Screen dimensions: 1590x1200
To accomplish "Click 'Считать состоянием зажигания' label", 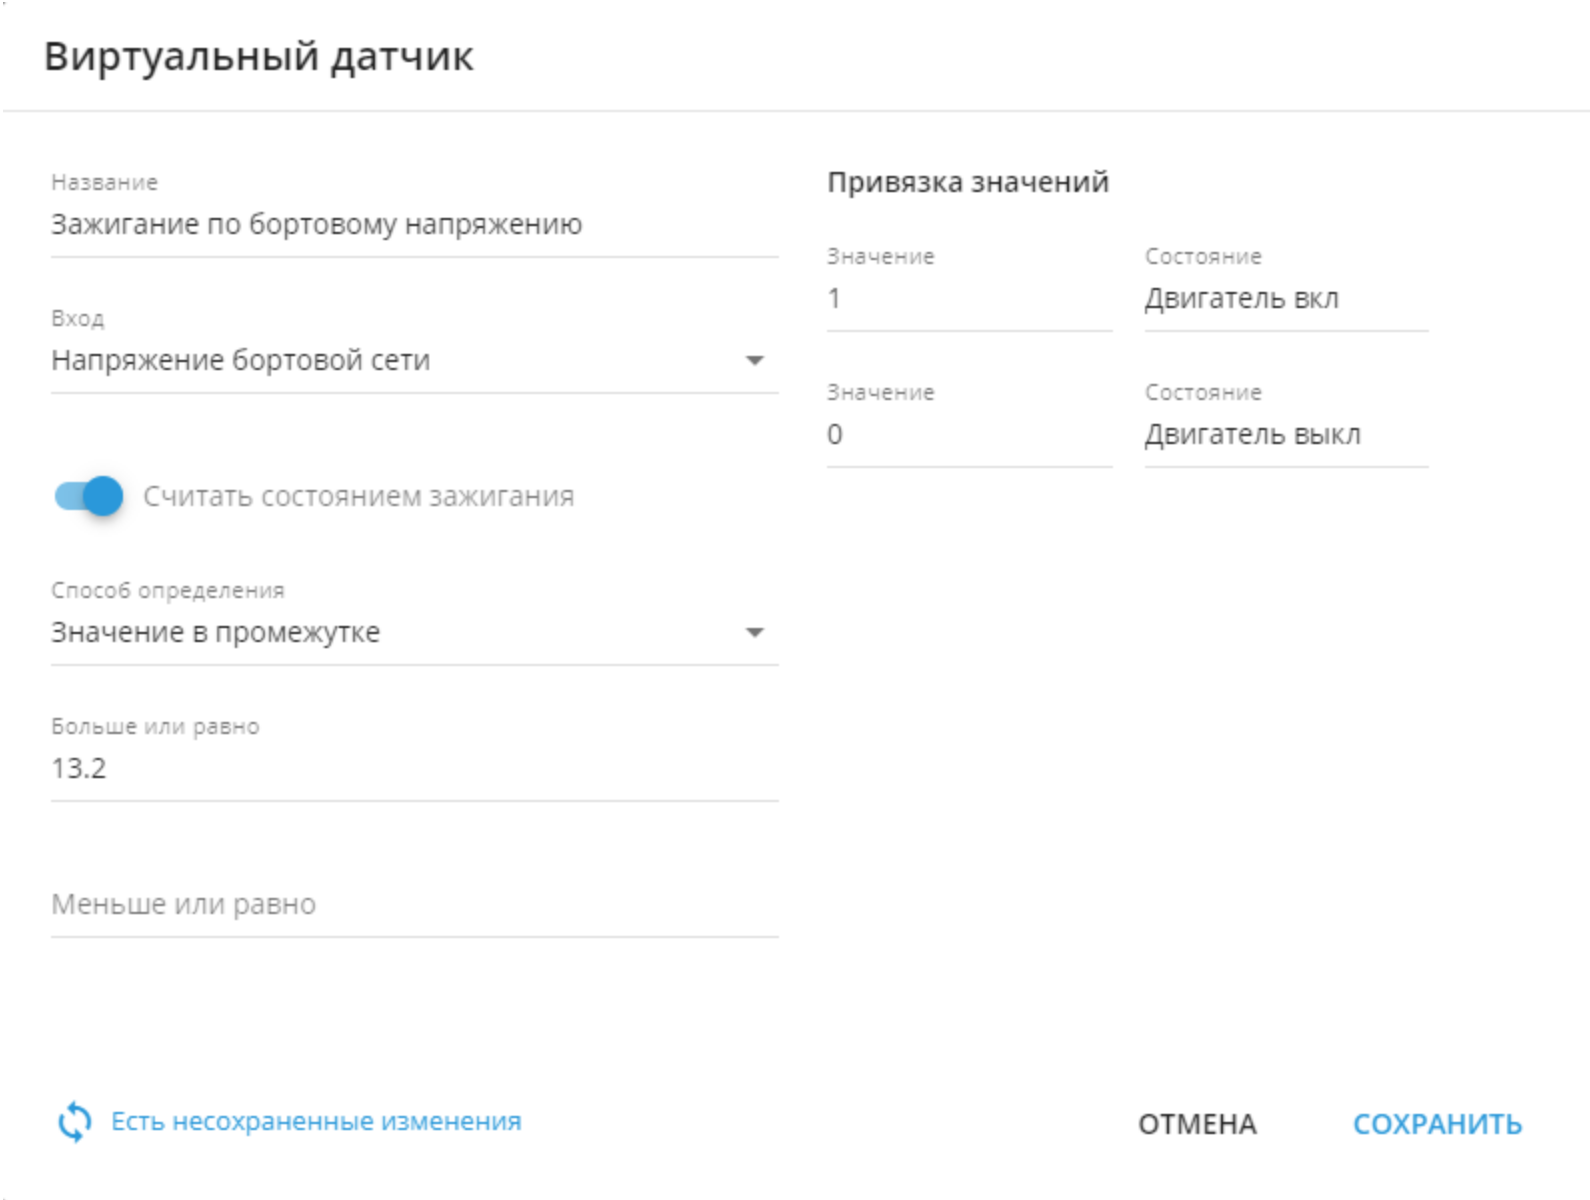I will (358, 496).
